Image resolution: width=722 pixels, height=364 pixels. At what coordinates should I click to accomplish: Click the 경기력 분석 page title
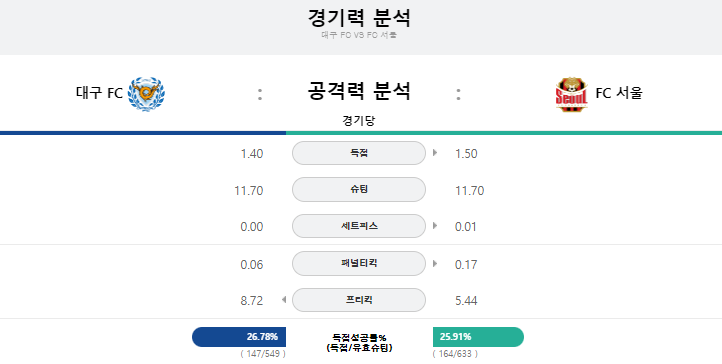click(359, 17)
